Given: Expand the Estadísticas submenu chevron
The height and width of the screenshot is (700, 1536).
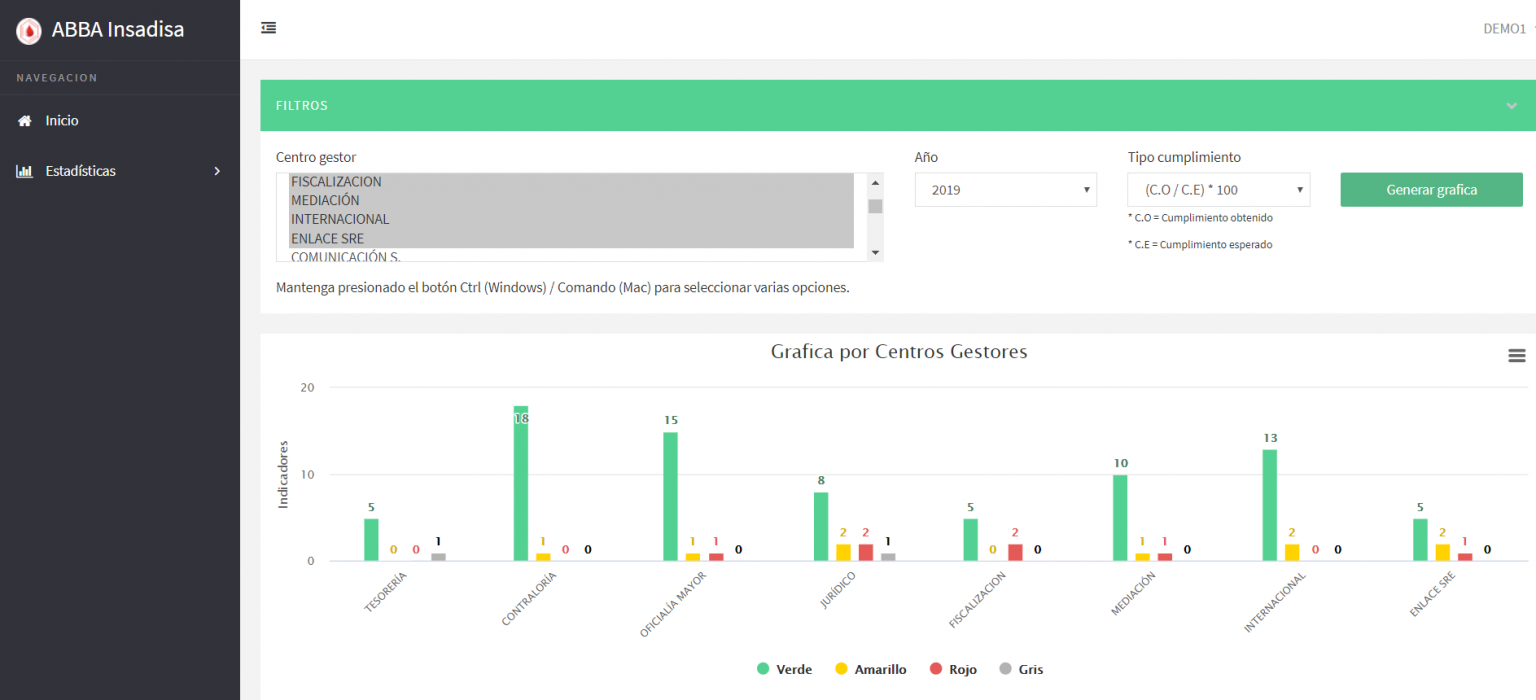Looking at the screenshot, I should (217, 171).
